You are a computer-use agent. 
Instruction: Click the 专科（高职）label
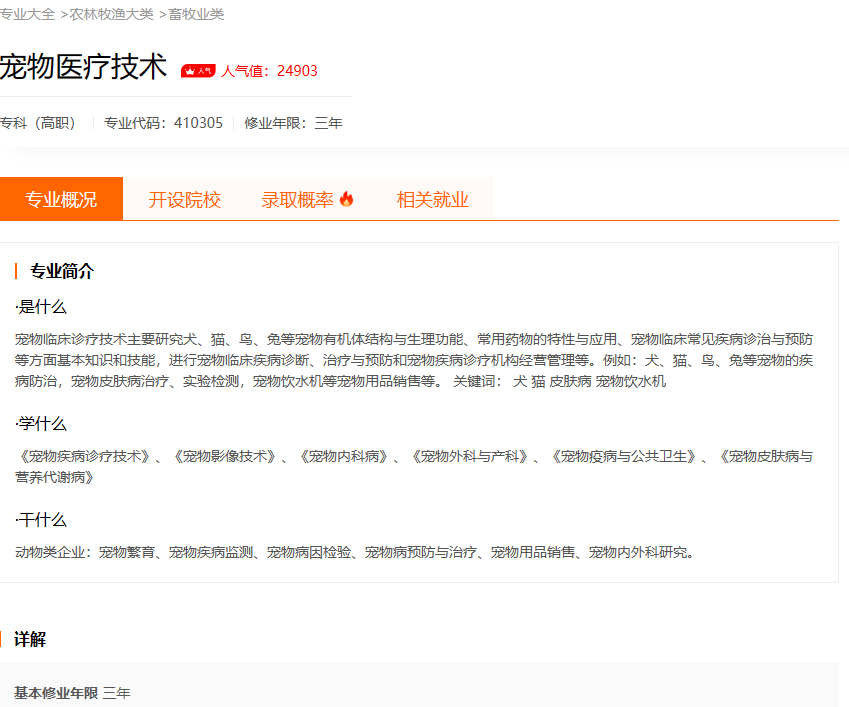click(37, 123)
